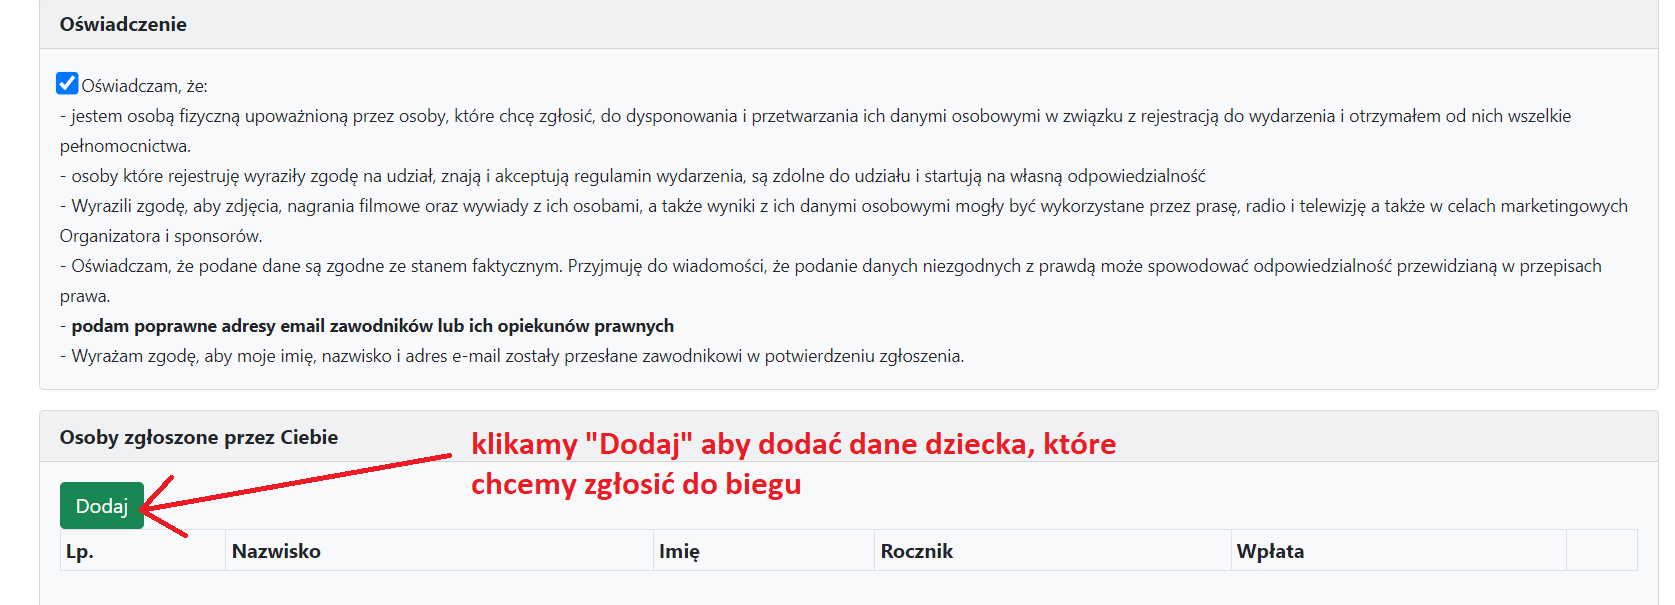Image resolution: width=1675 pixels, height=605 pixels.
Task: Click the green Dodaj button
Action: [102, 506]
